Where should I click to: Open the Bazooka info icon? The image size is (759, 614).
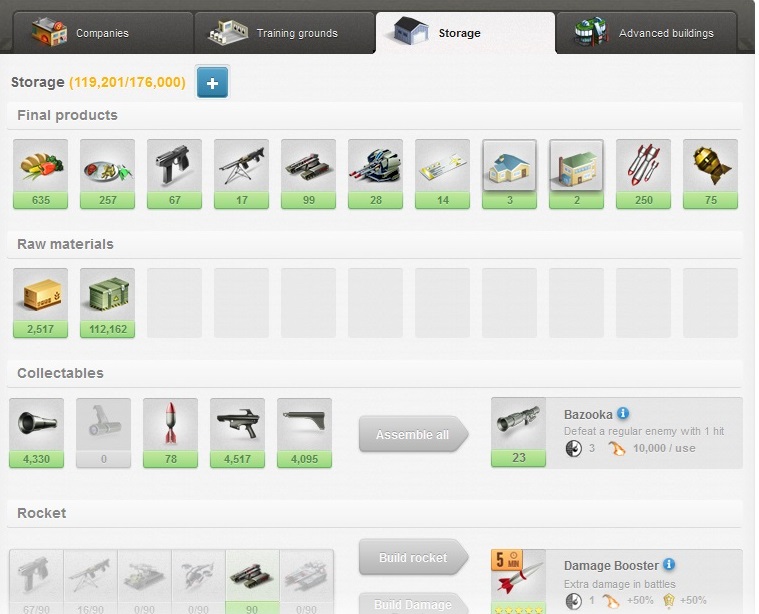(x=623, y=413)
